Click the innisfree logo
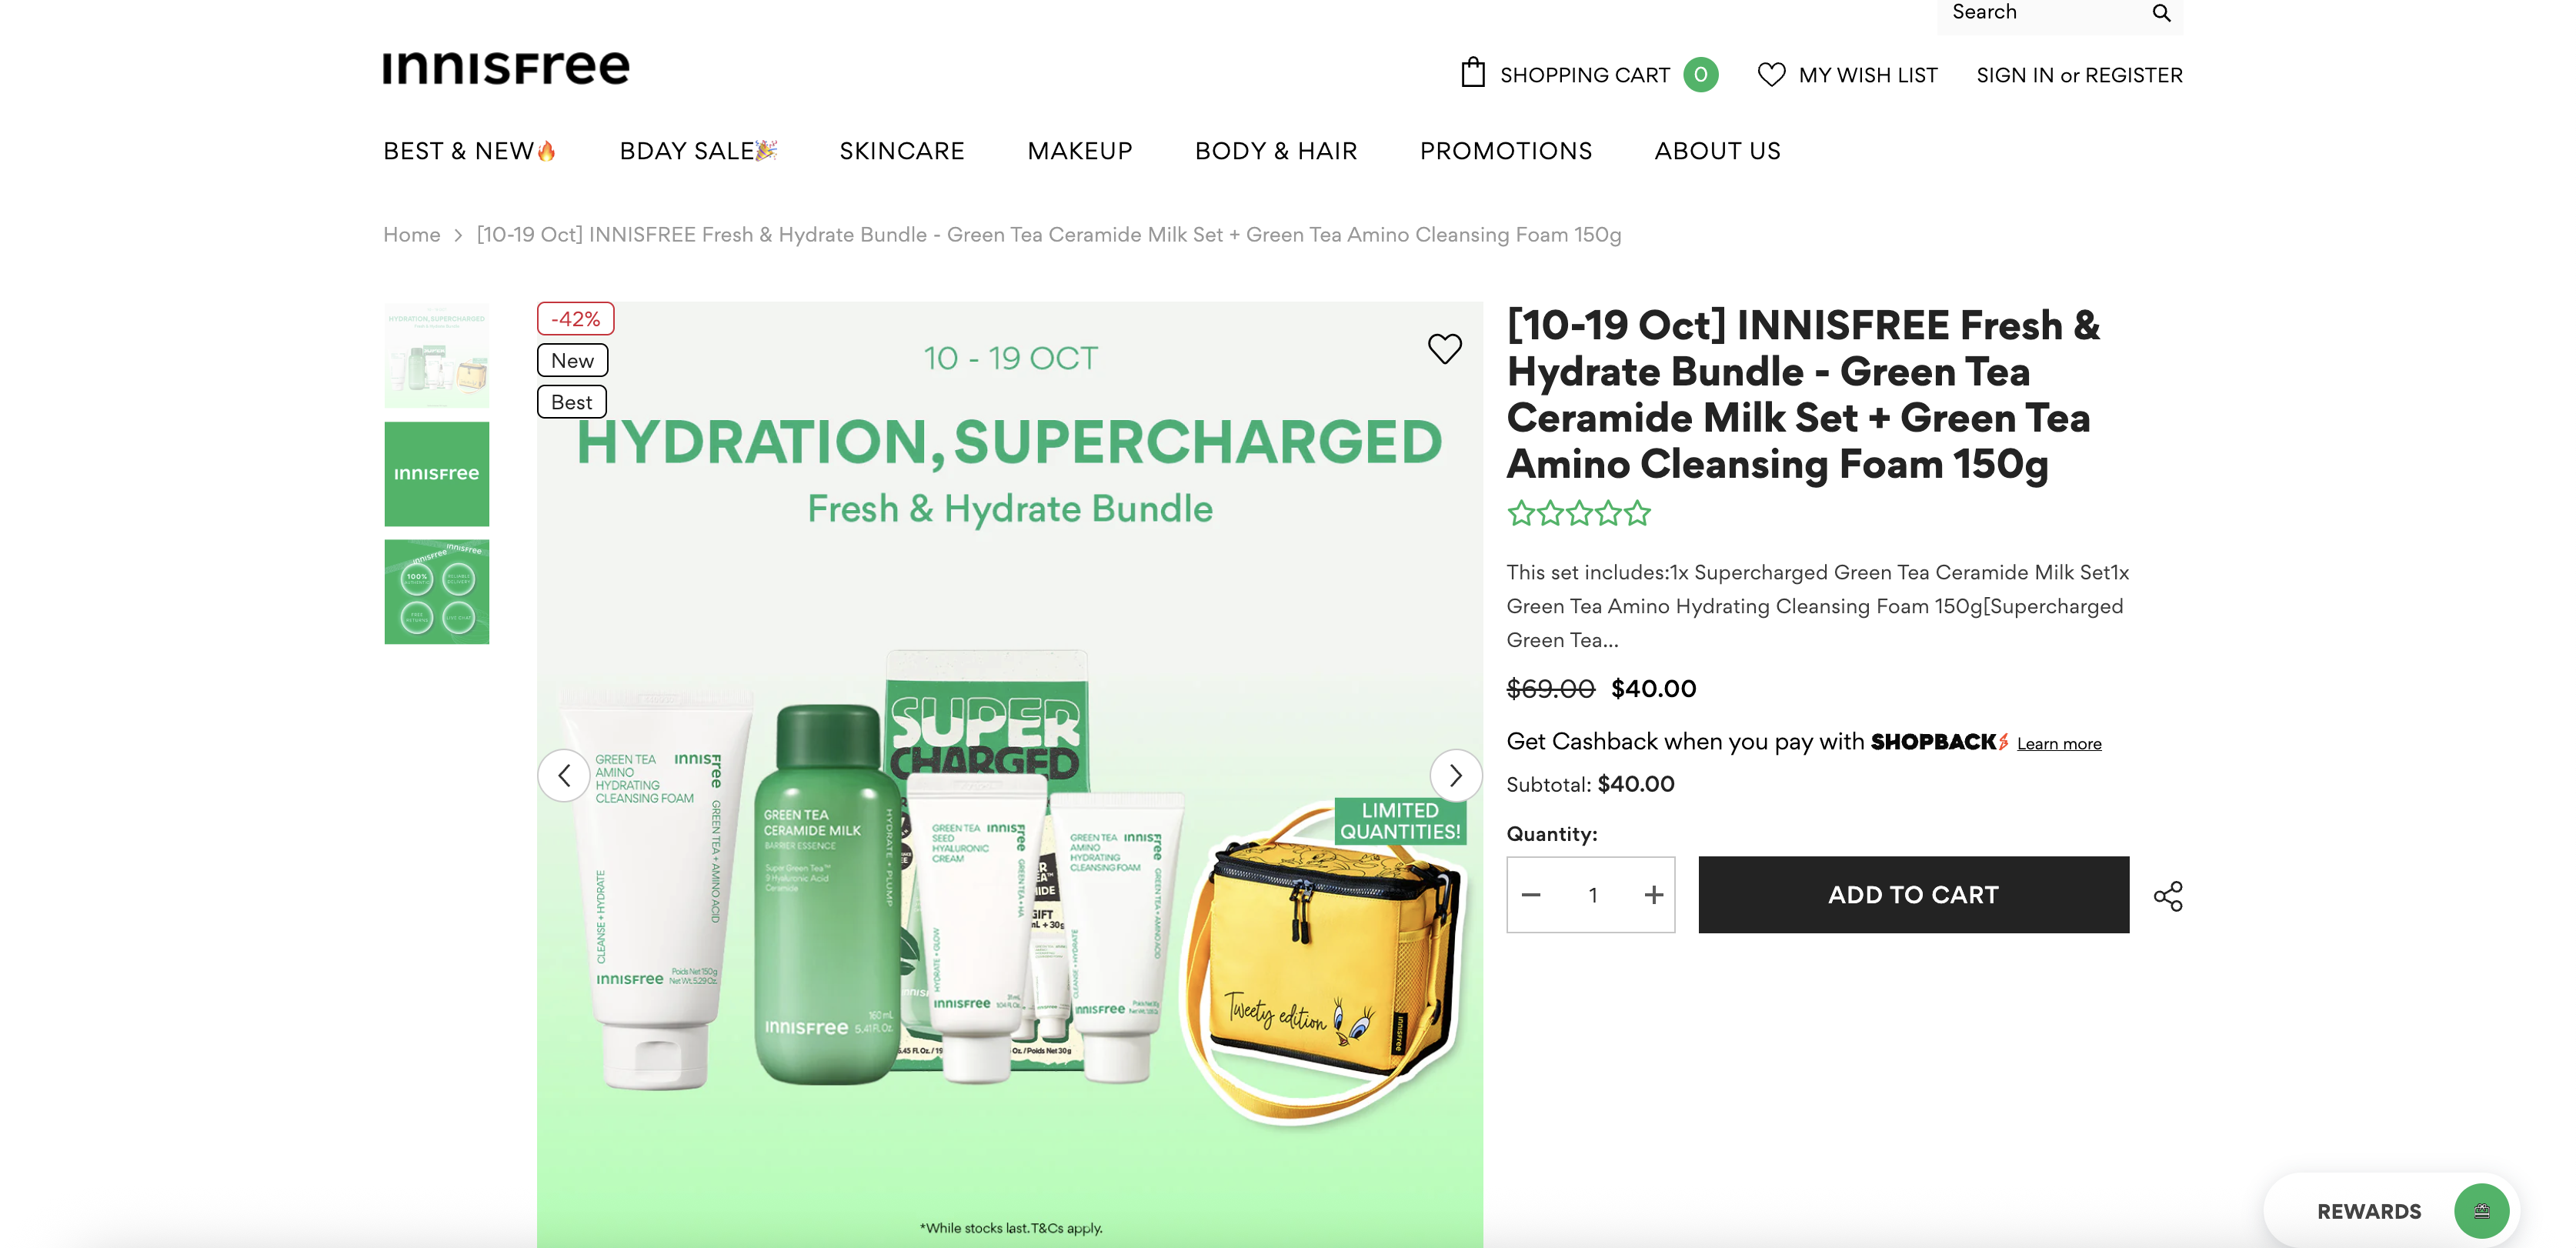2576x1248 pixels. [x=506, y=68]
